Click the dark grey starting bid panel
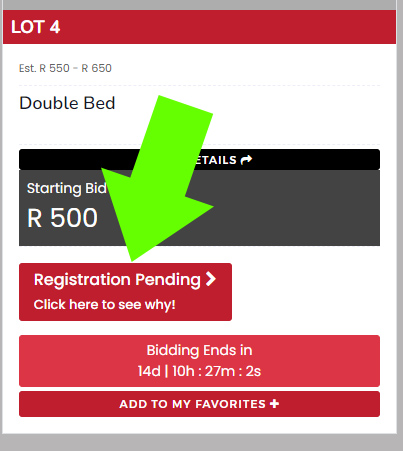This screenshot has height=451, width=403. click(x=199, y=208)
